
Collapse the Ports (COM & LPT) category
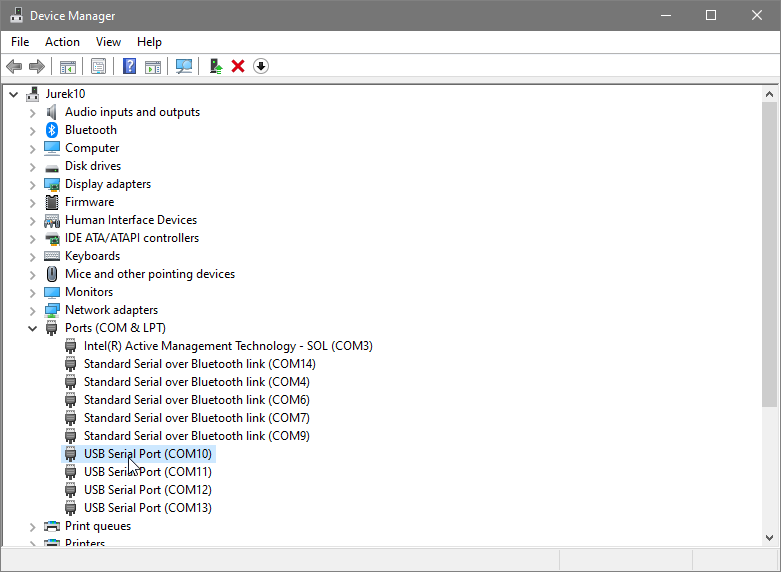(32, 328)
